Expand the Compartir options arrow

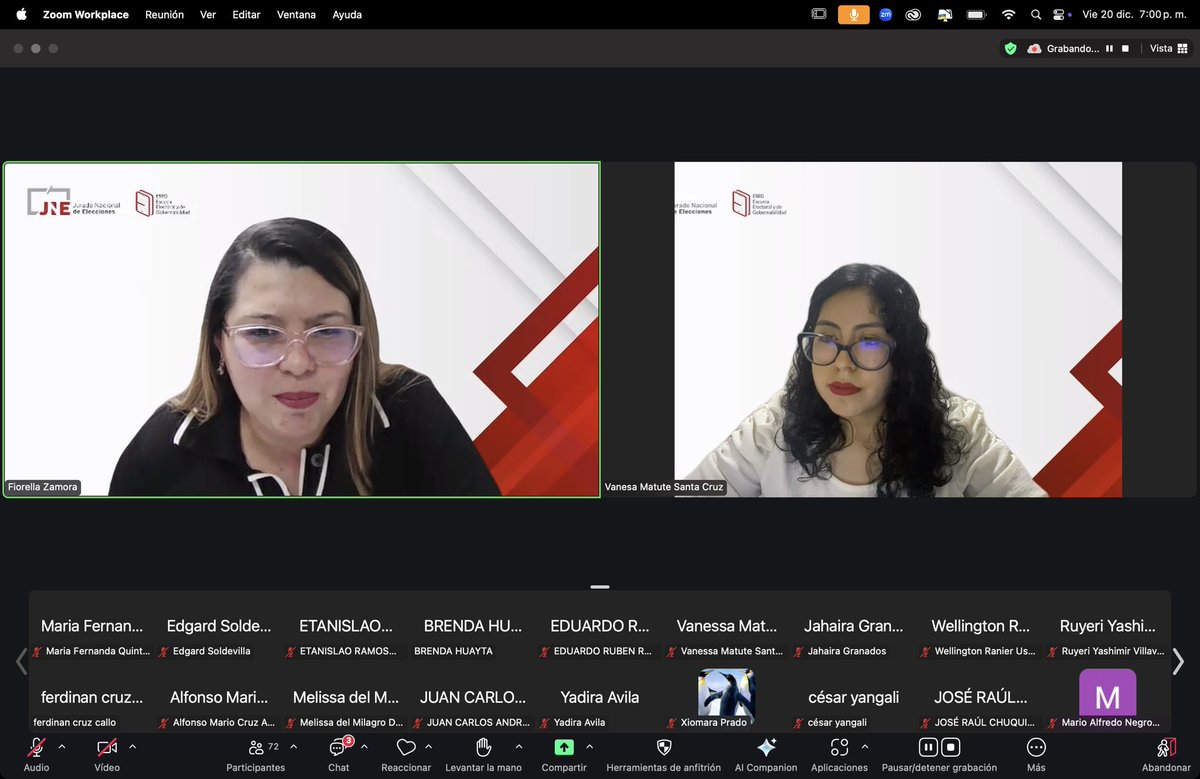[589, 746]
